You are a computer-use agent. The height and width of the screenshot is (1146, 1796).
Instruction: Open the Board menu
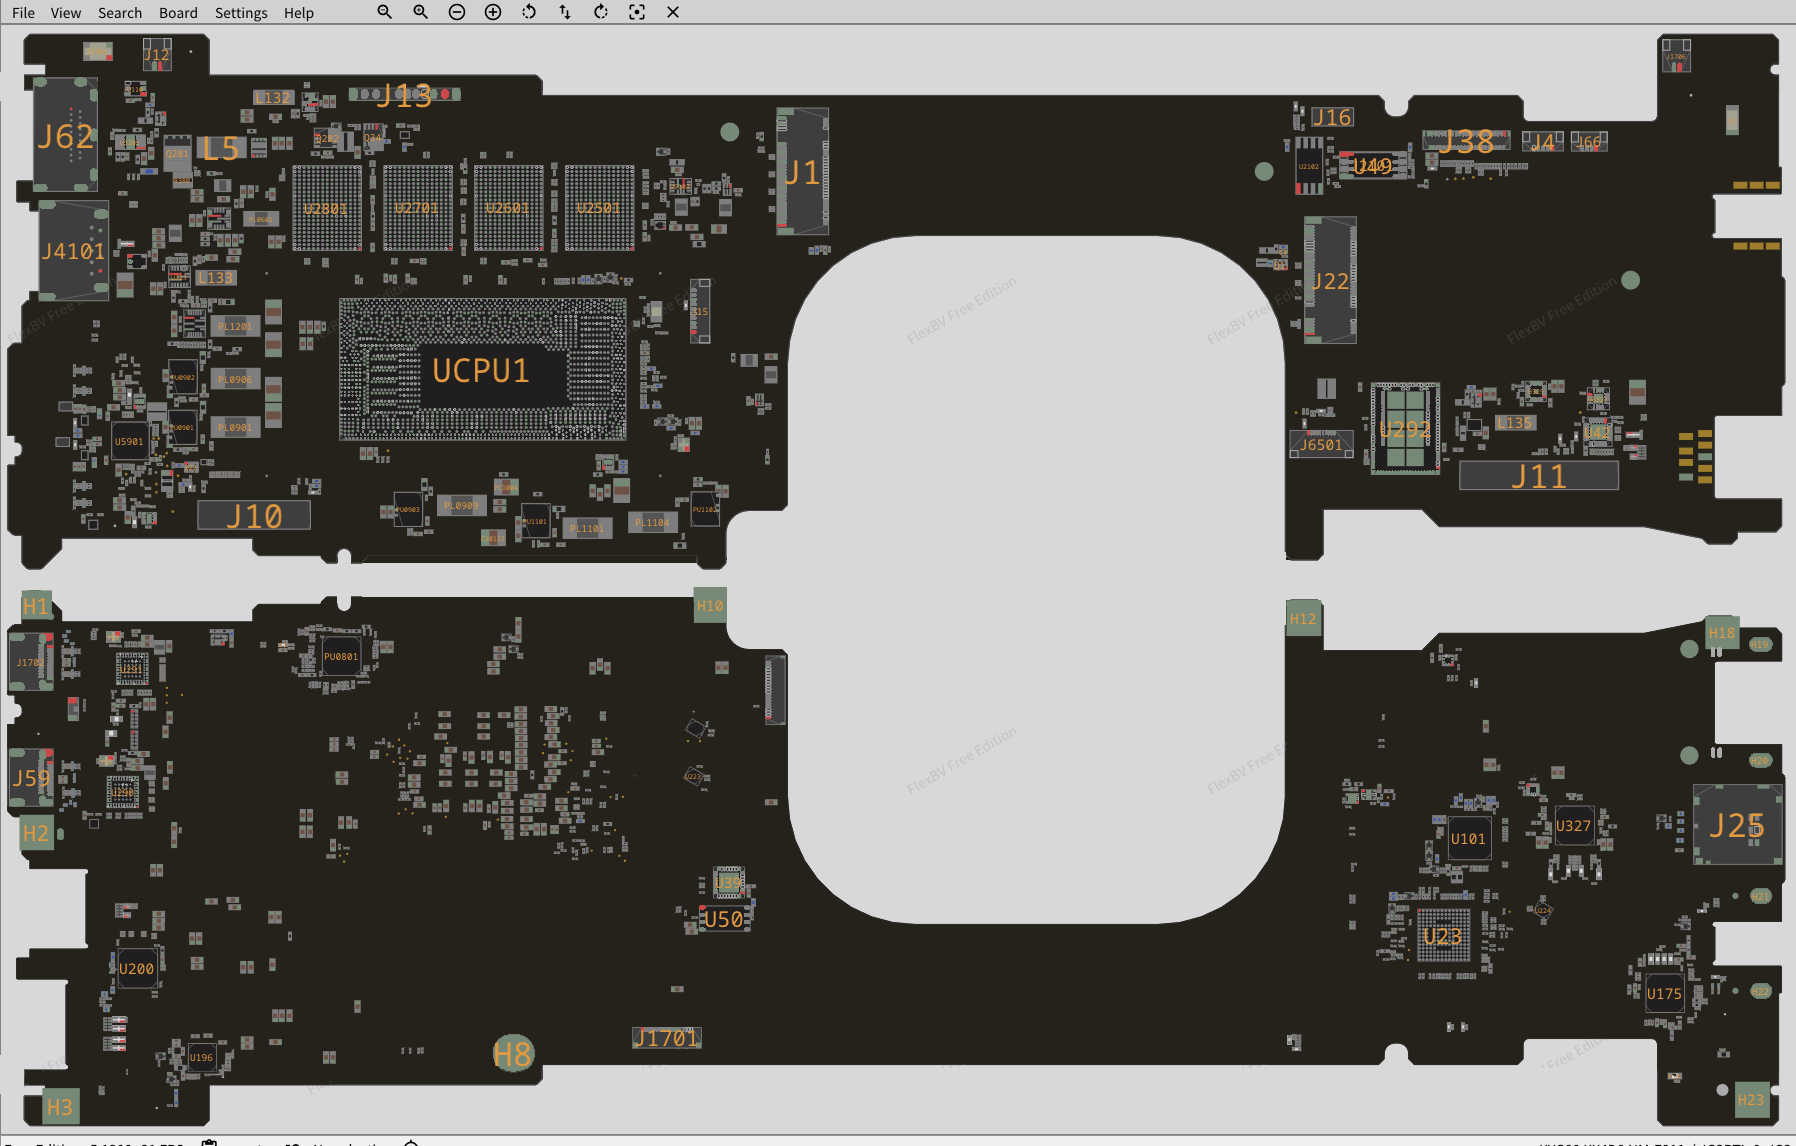178,13
